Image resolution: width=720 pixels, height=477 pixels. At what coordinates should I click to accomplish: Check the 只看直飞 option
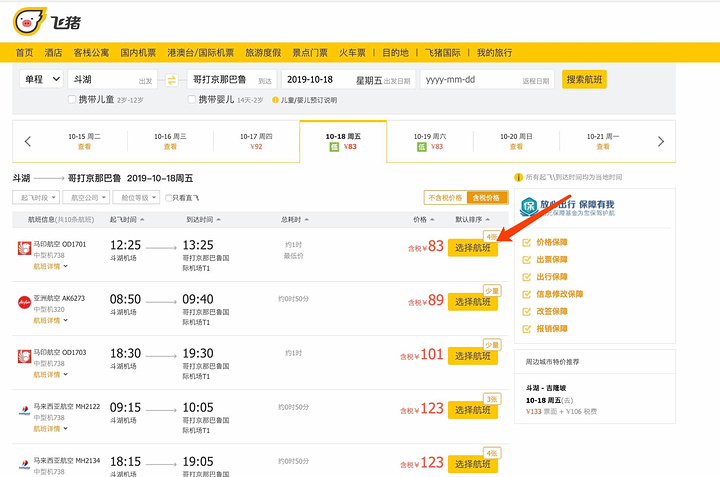169,198
